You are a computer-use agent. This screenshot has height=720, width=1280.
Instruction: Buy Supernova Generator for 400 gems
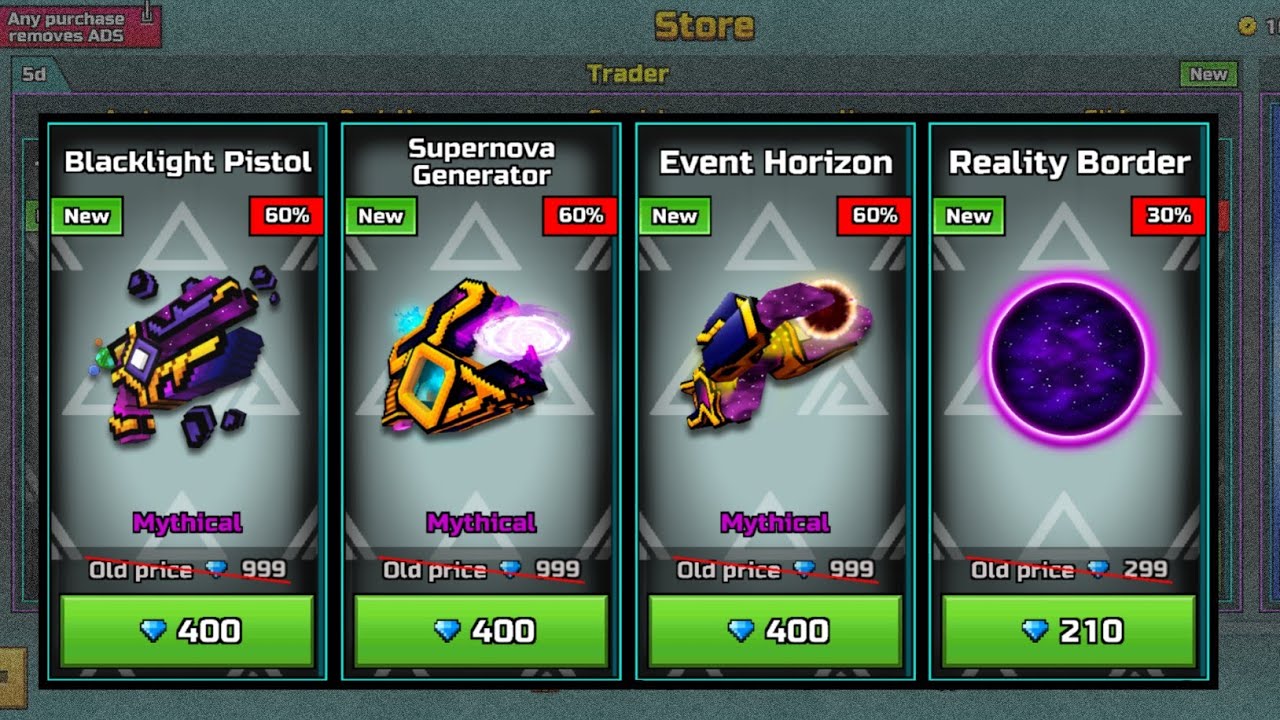[481, 631]
